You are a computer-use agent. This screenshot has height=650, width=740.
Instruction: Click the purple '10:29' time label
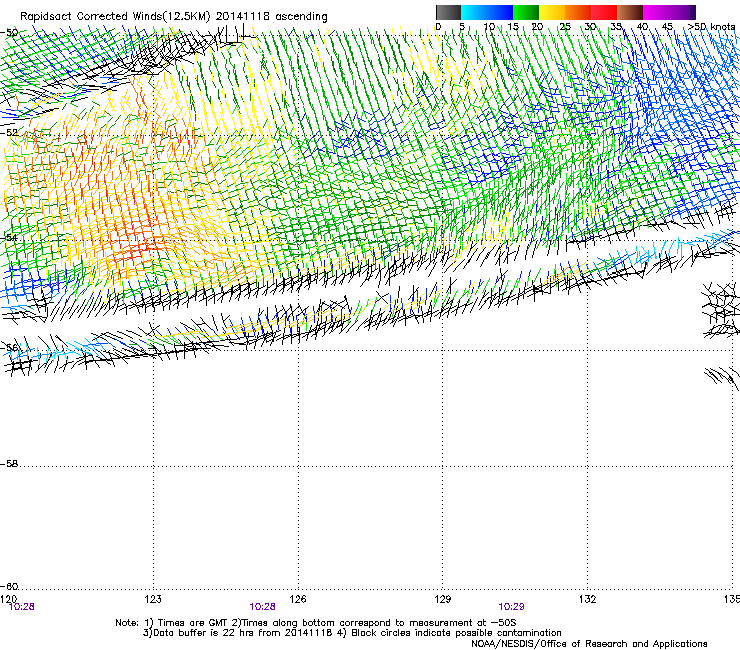point(511,607)
